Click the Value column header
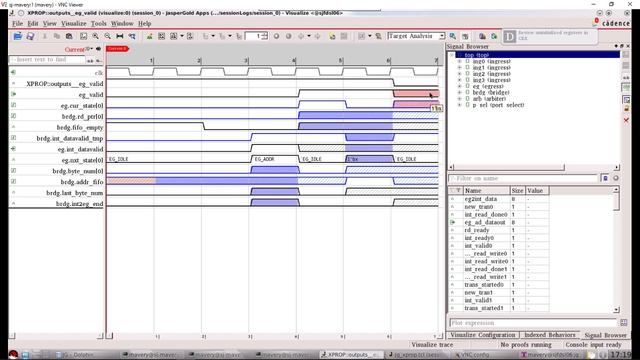This screenshot has width=640, height=360. coord(537,191)
